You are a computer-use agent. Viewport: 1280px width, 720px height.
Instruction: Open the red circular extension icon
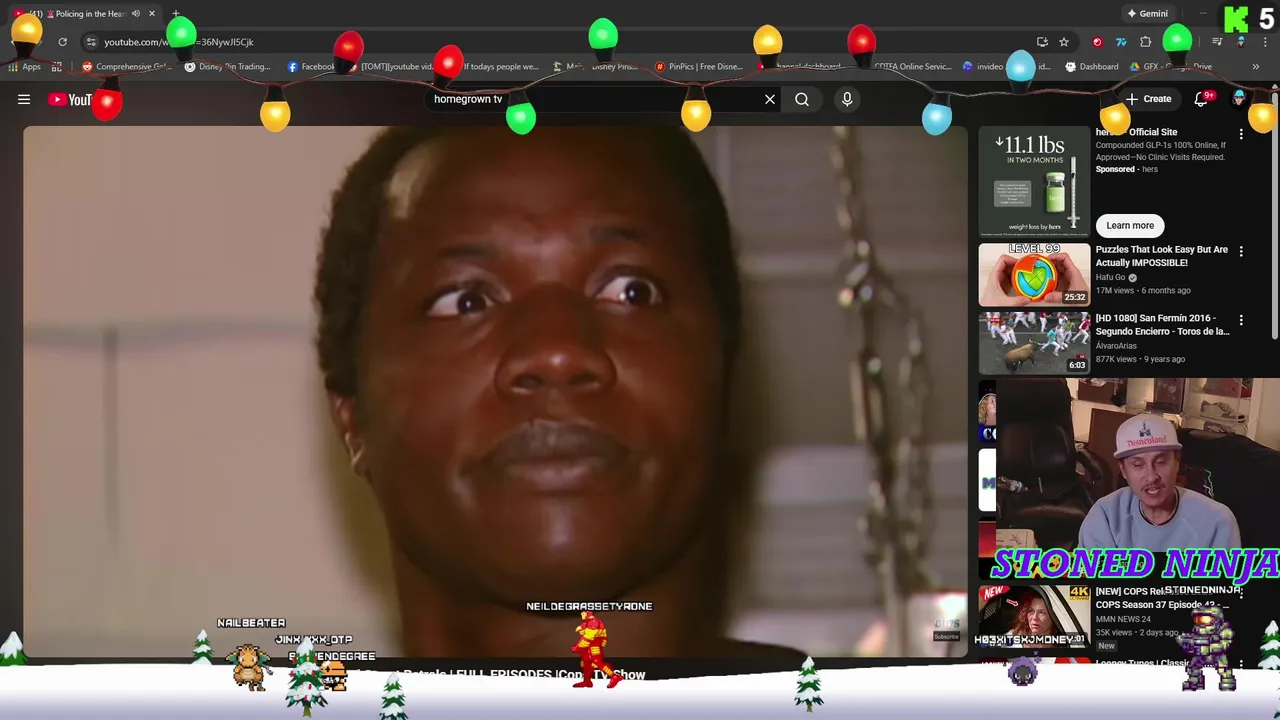click(x=1097, y=42)
